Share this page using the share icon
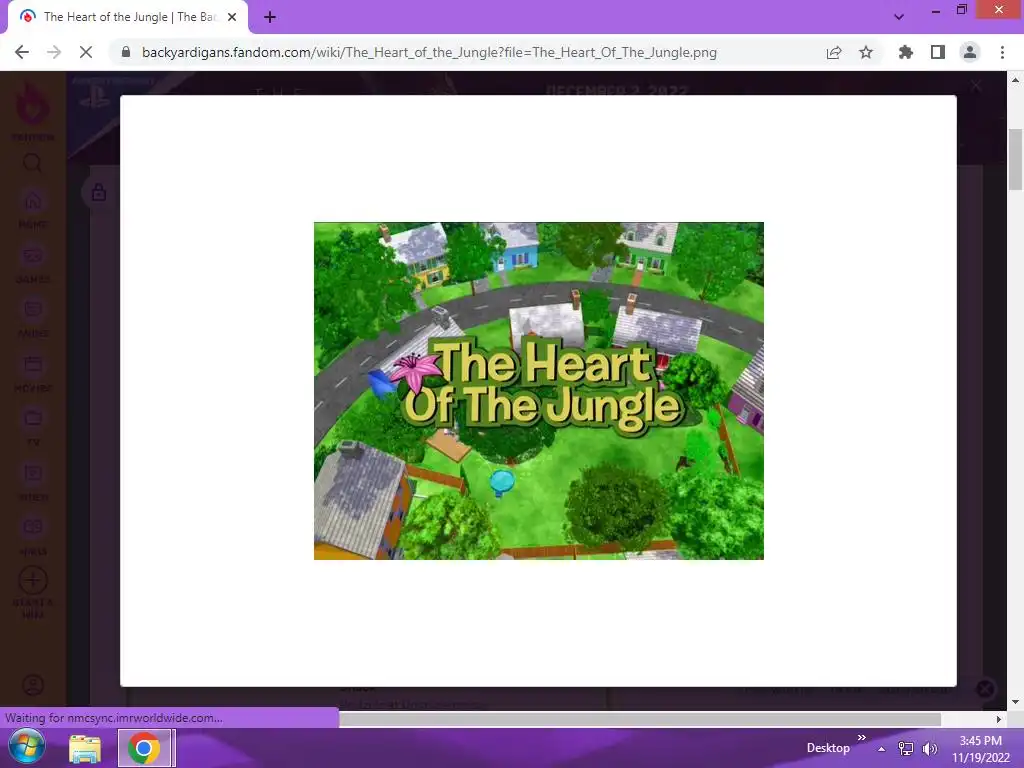The height and width of the screenshot is (768, 1024). tap(834, 52)
